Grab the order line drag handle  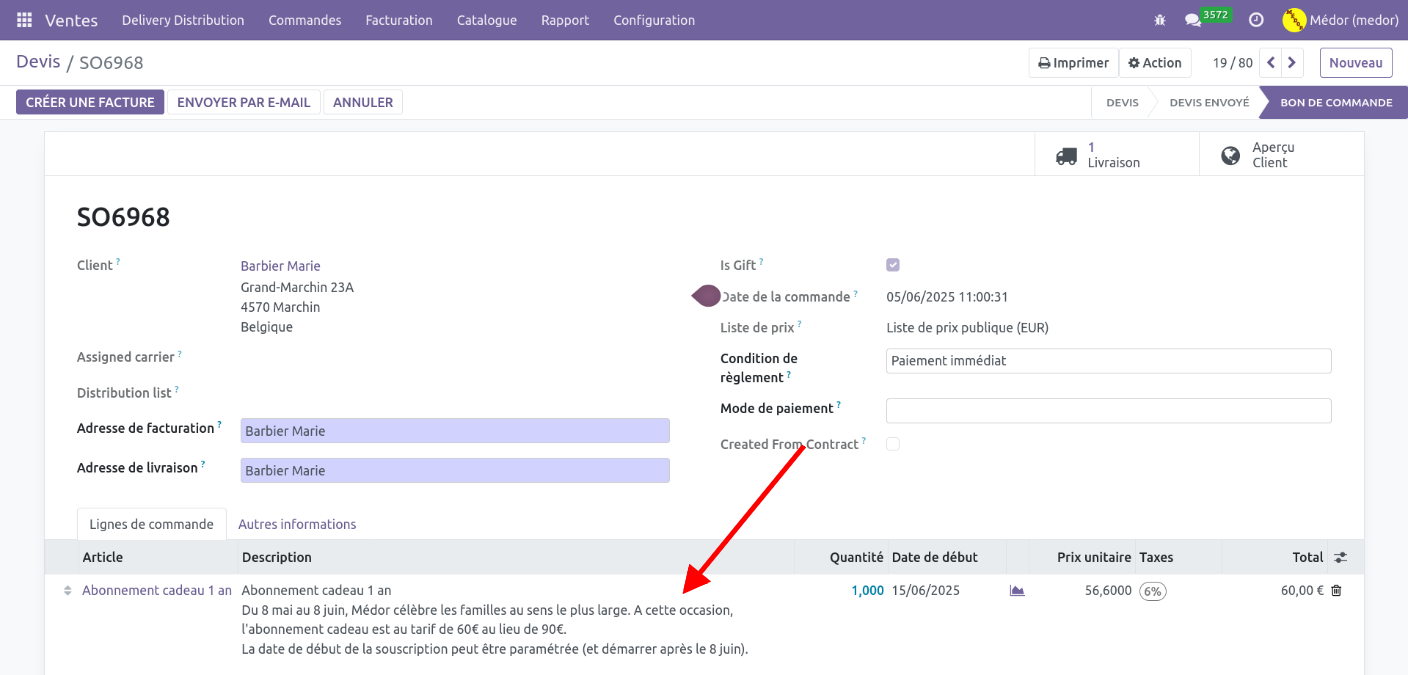tap(68, 591)
